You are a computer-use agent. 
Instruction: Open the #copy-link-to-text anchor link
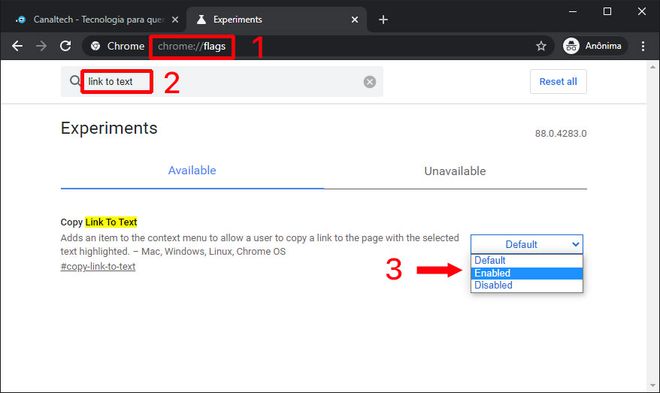tap(98, 266)
